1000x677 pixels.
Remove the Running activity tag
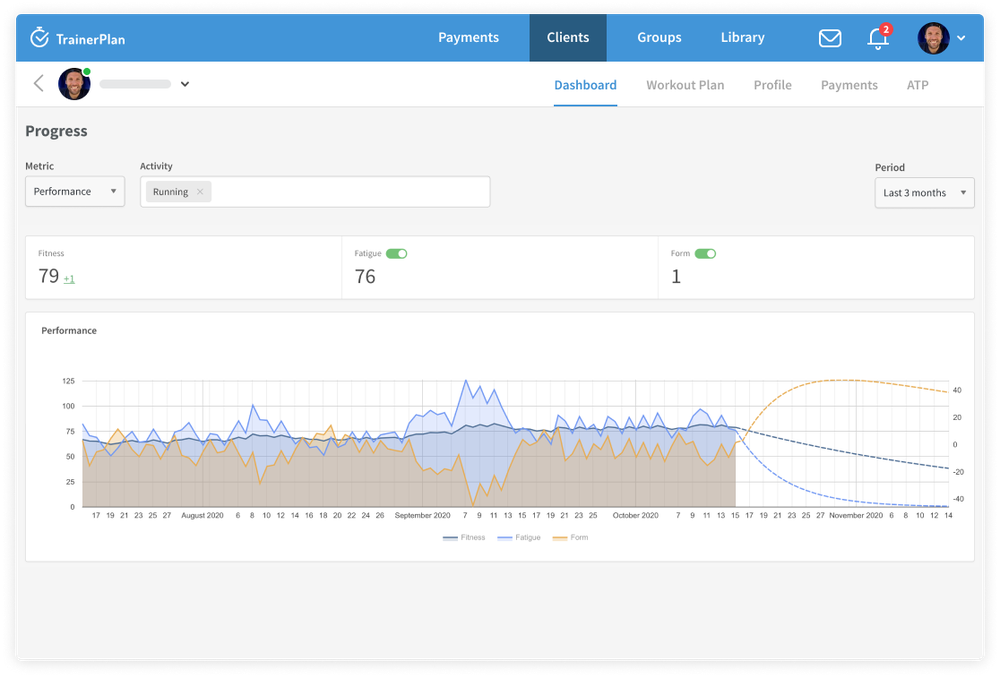200,191
